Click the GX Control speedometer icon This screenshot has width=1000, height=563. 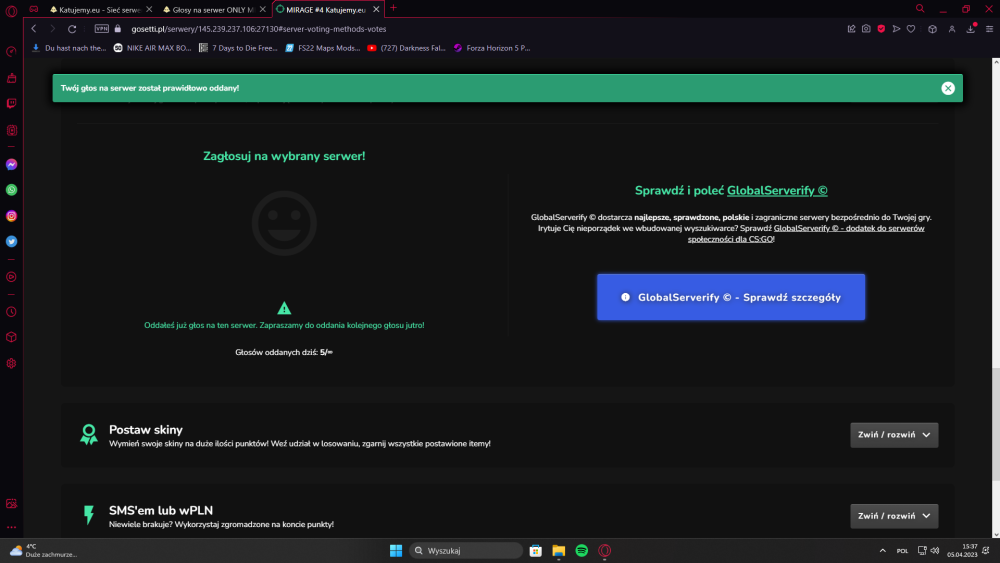pyautogui.click(x=11, y=52)
